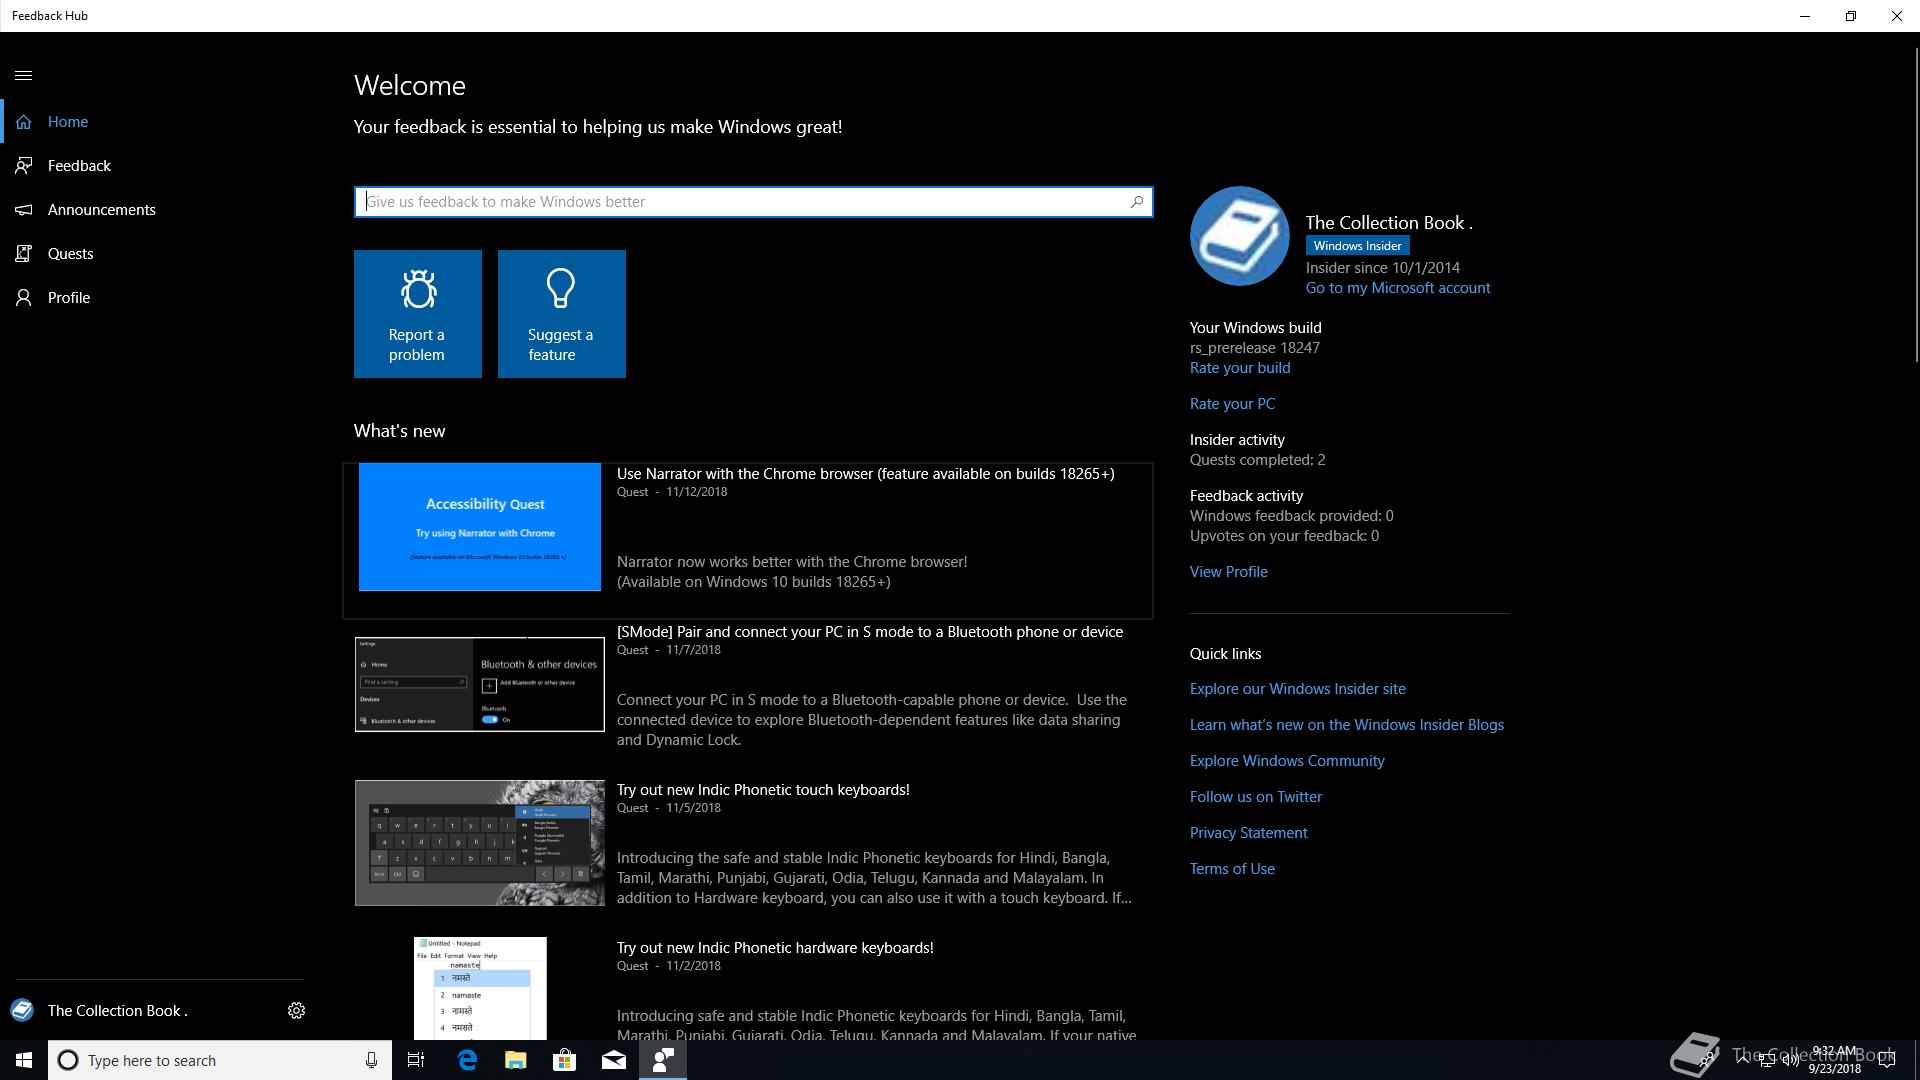1920x1080 pixels.
Task: Open Microsoft Store from taskbar
Action: (565, 1060)
